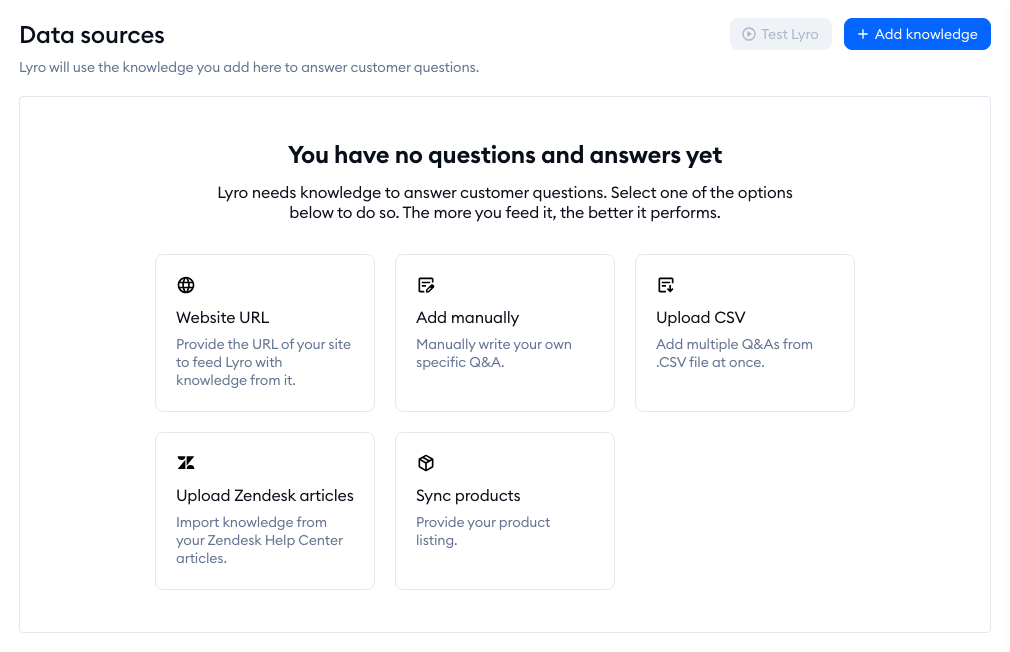Click the Data sources page heading

coord(92,35)
